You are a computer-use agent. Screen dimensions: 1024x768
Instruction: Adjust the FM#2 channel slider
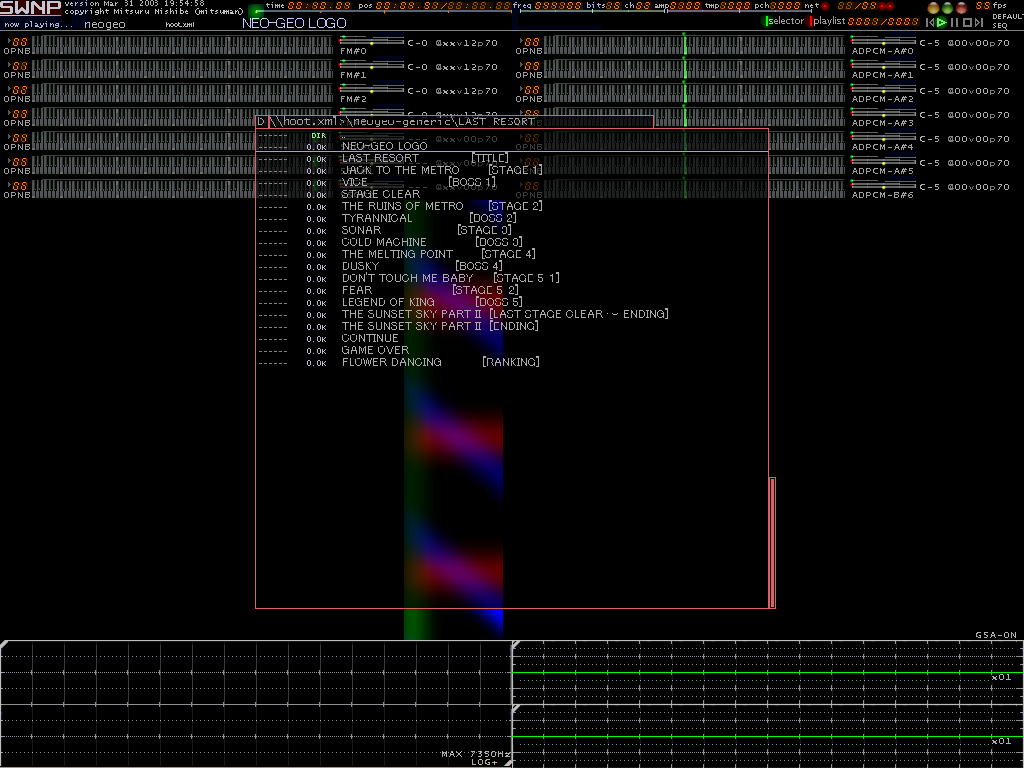click(372, 90)
